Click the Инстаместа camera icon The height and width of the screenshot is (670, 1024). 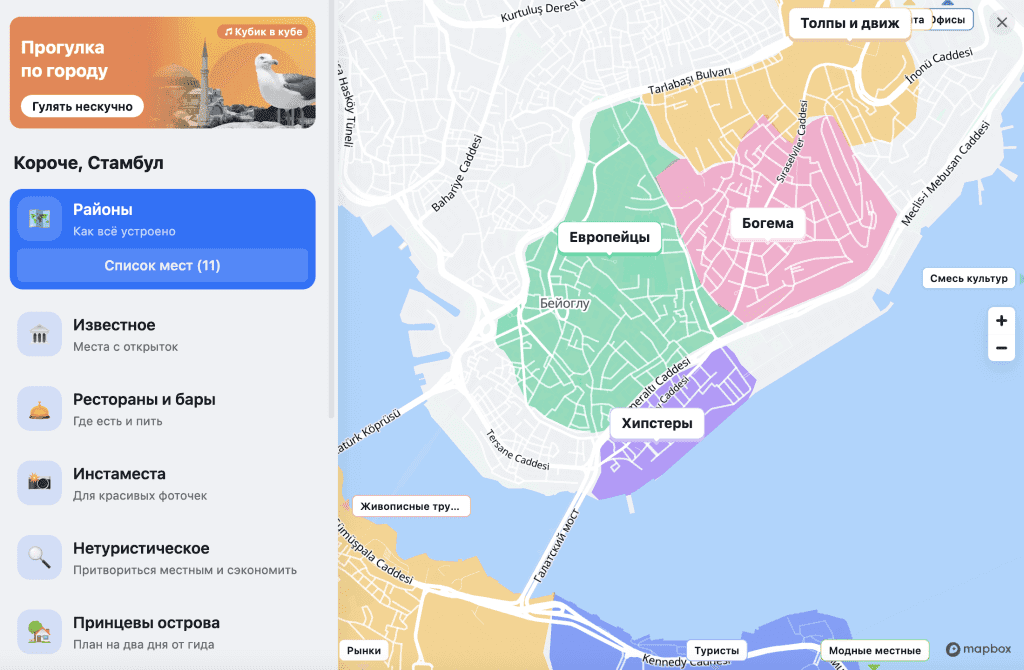[x=40, y=483]
